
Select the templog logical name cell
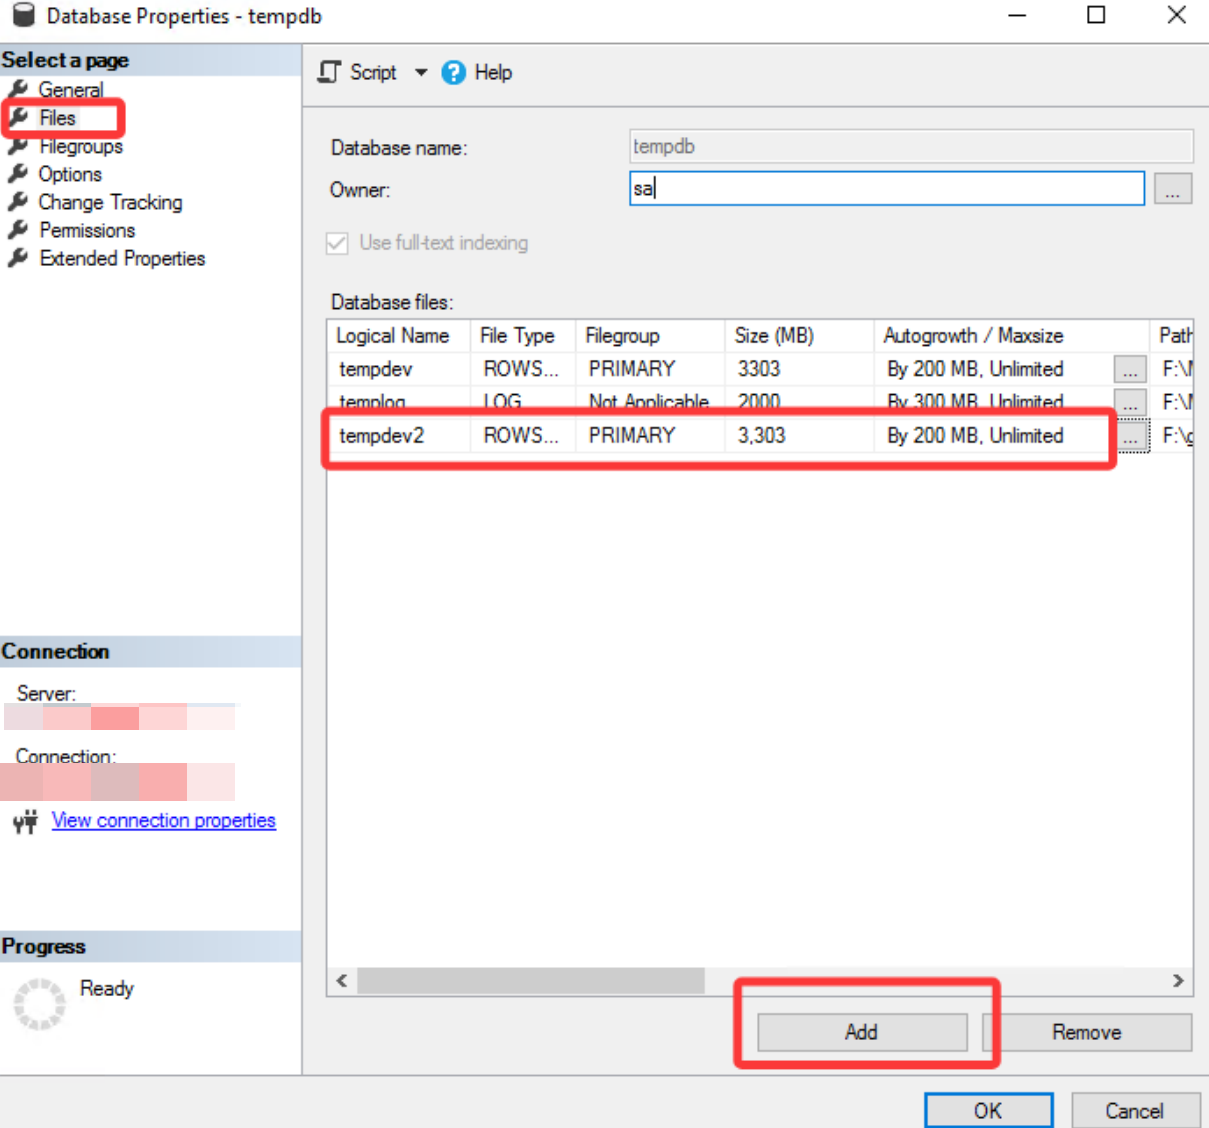399,402
